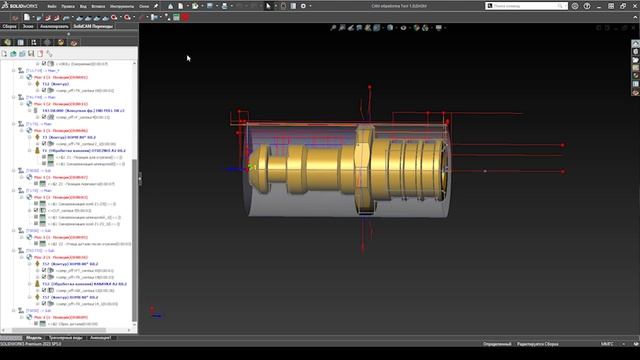Open the Окно menu
This screenshot has height=360, width=640.
[x=144, y=6]
